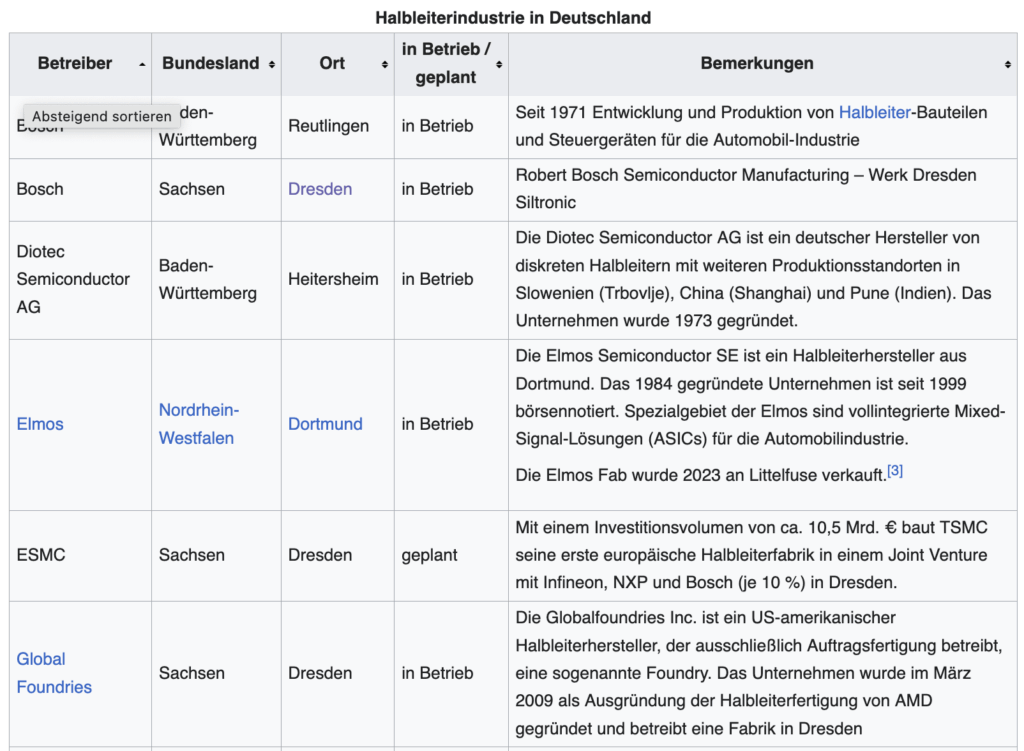Open the Global Foundries link

coord(54,673)
